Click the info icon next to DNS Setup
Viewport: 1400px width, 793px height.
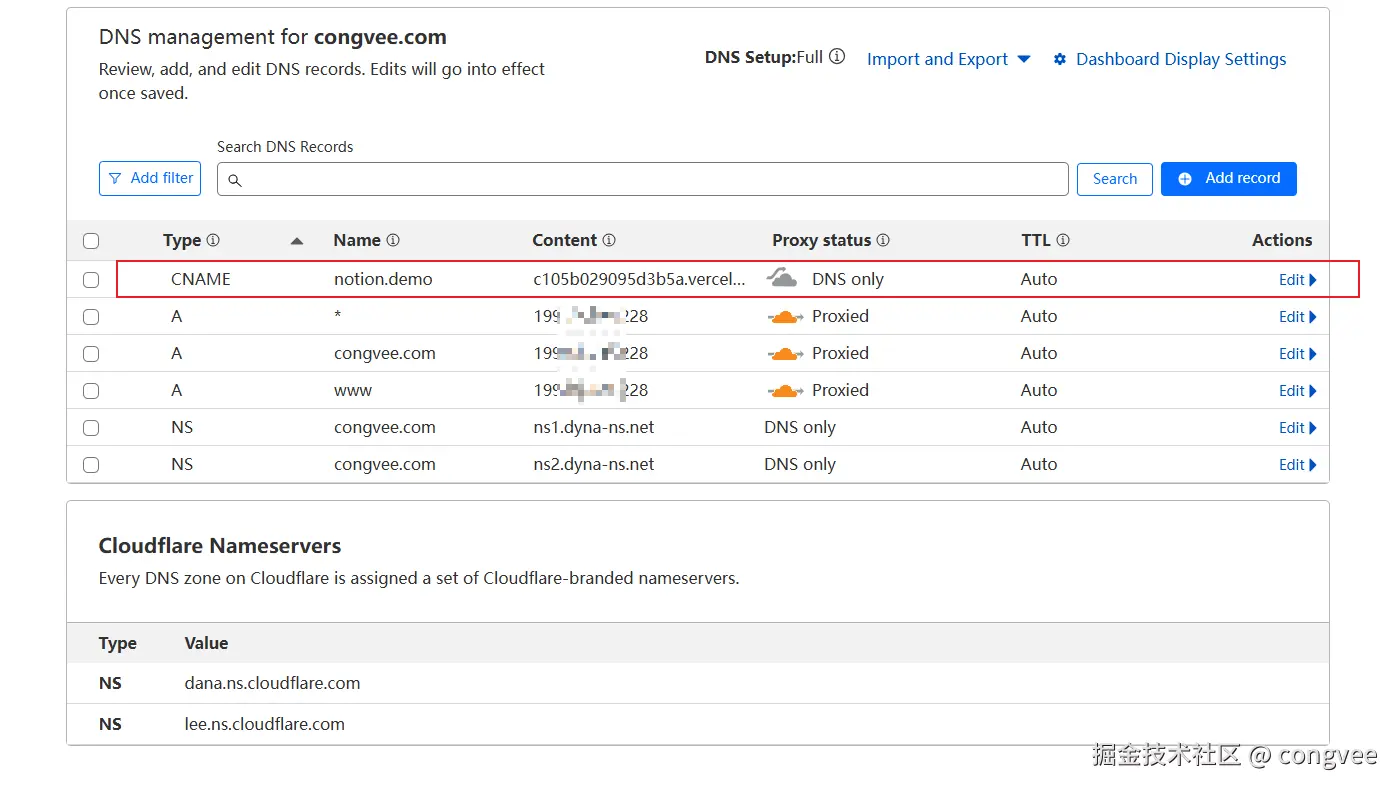click(837, 57)
